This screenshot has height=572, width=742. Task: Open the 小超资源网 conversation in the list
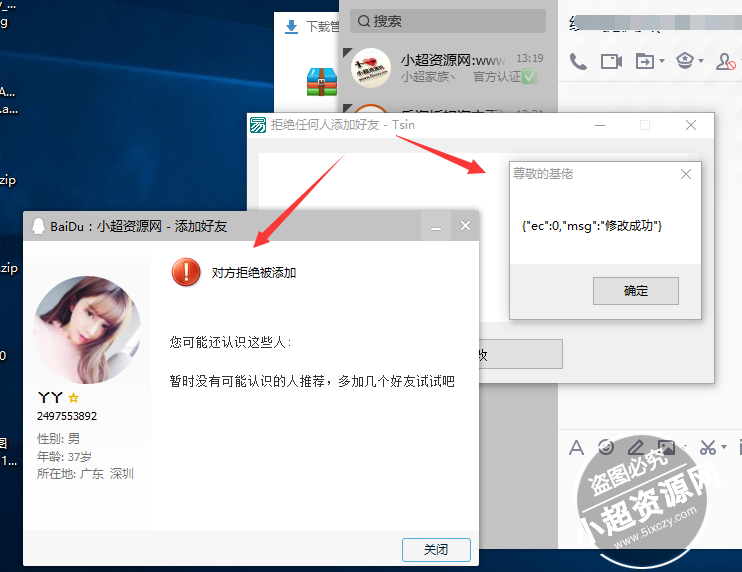448,68
